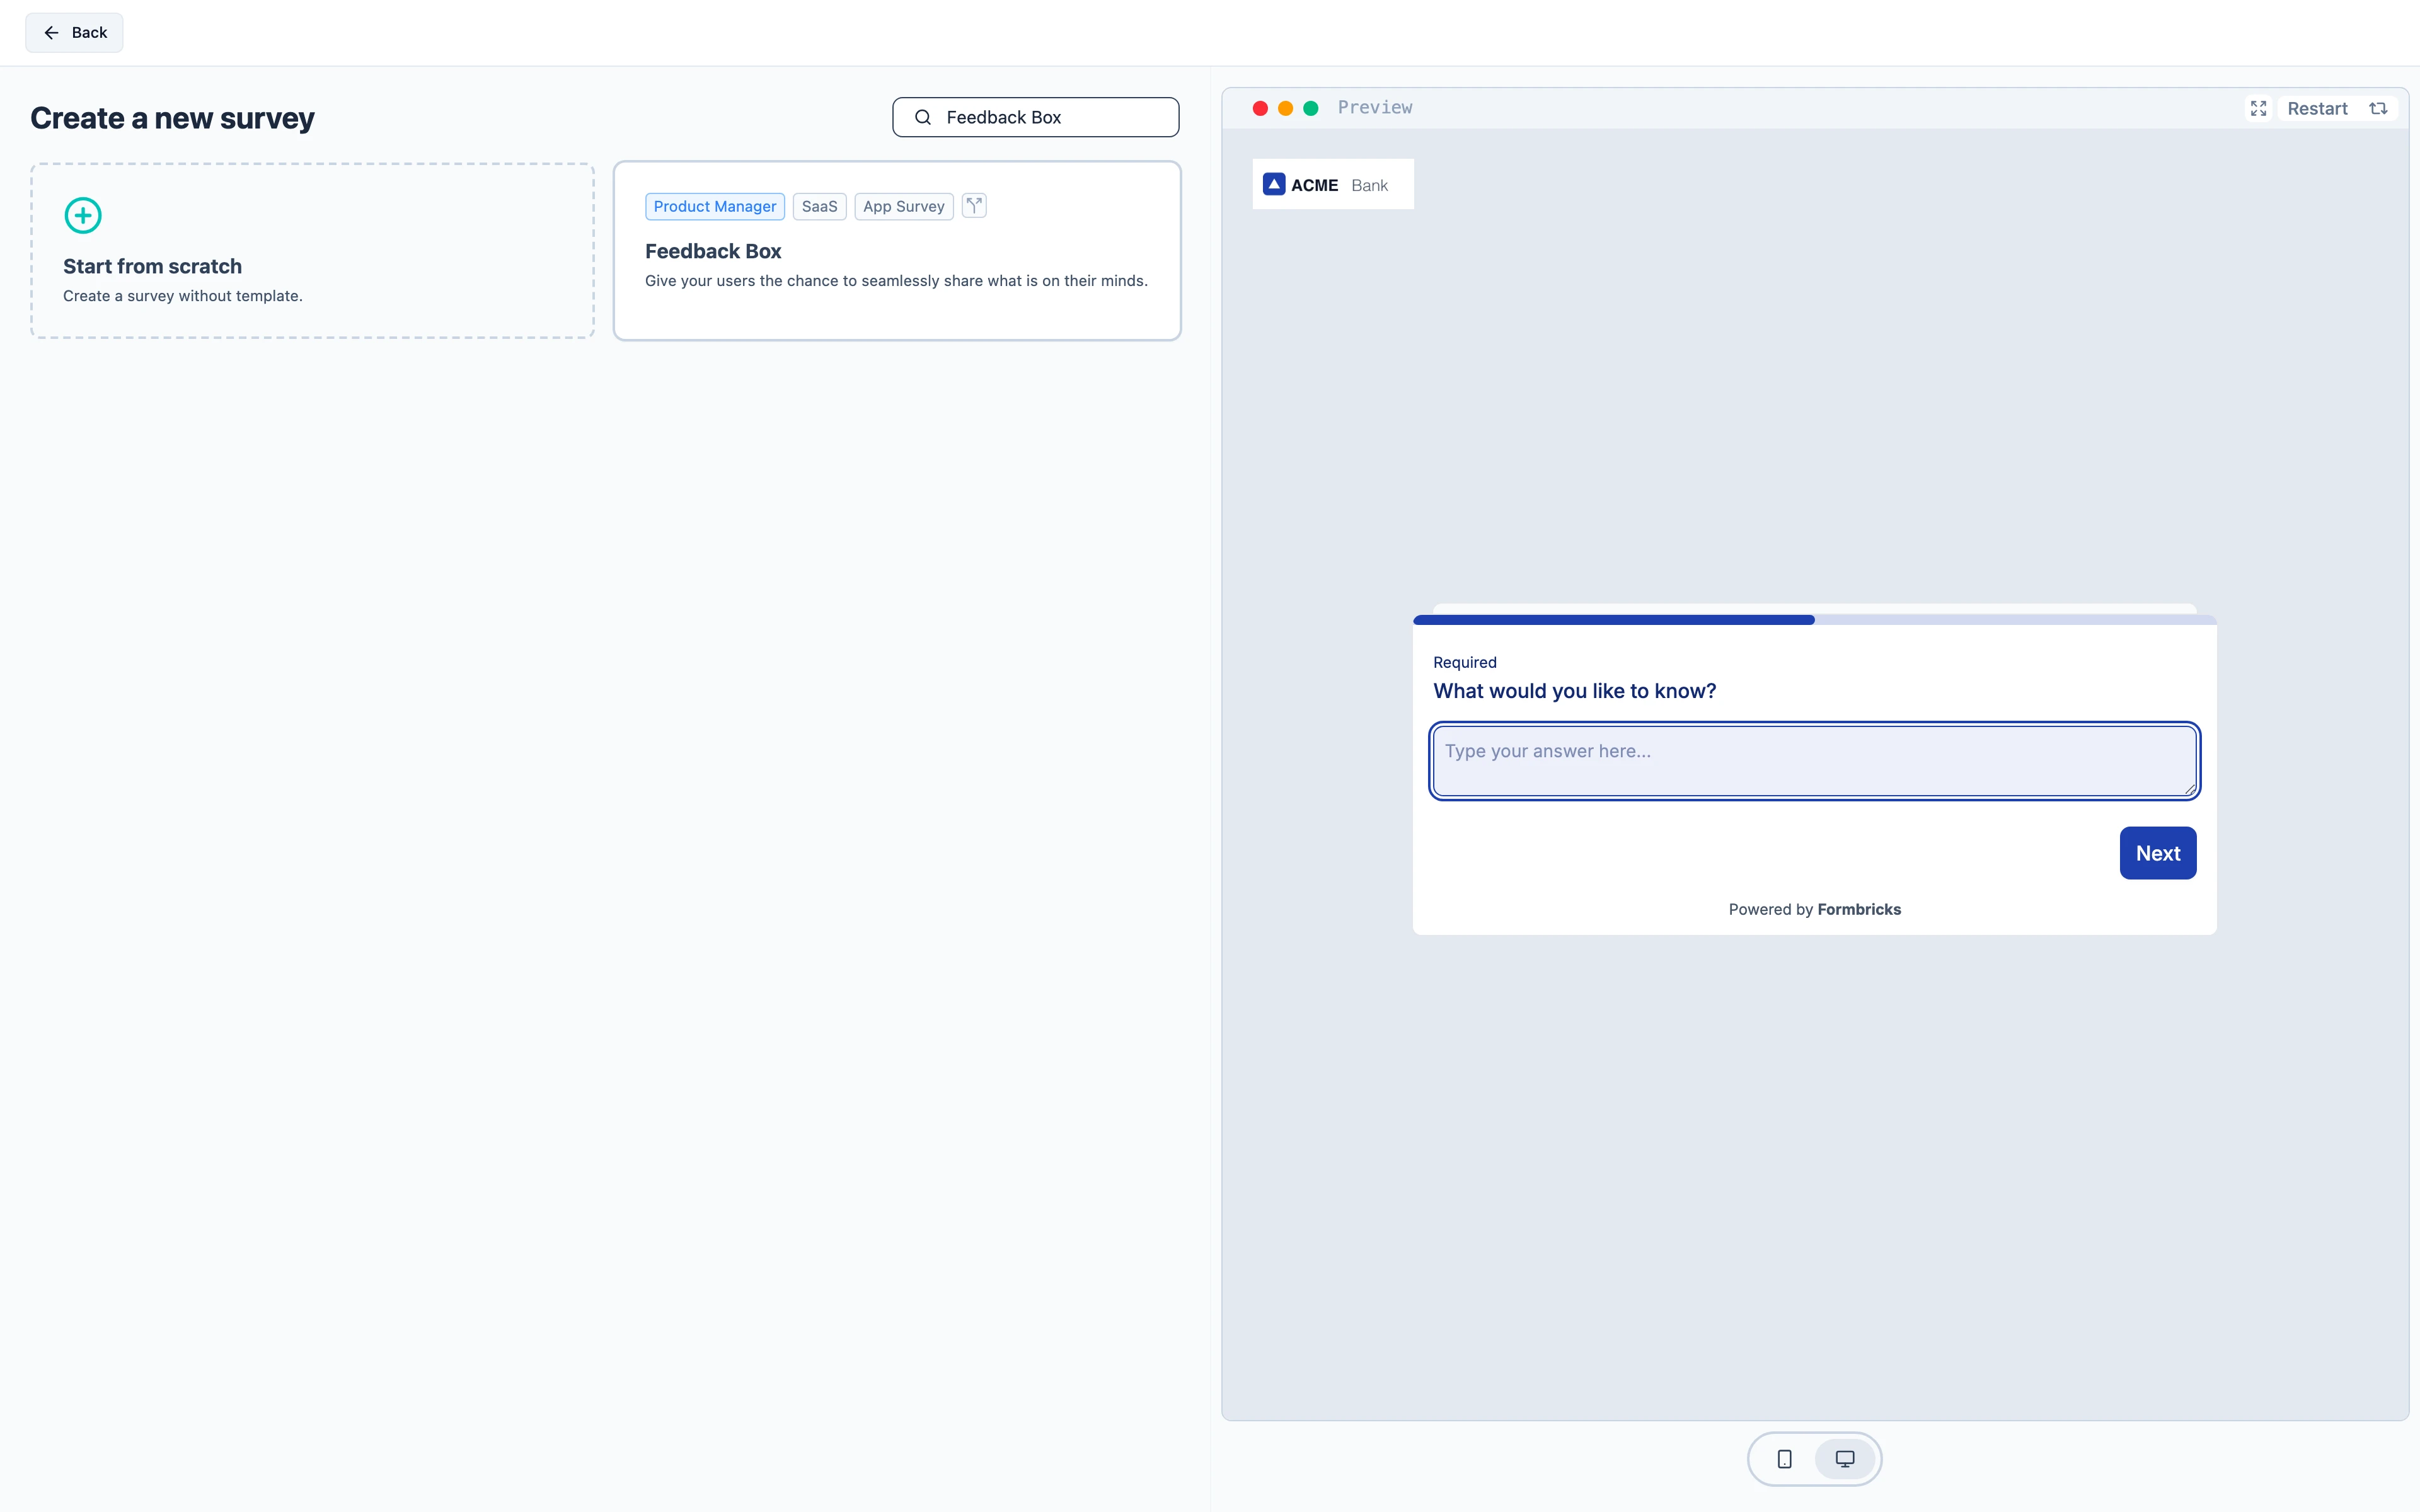Click the Back button
This screenshot has width=2420, height=1512.
74,32
